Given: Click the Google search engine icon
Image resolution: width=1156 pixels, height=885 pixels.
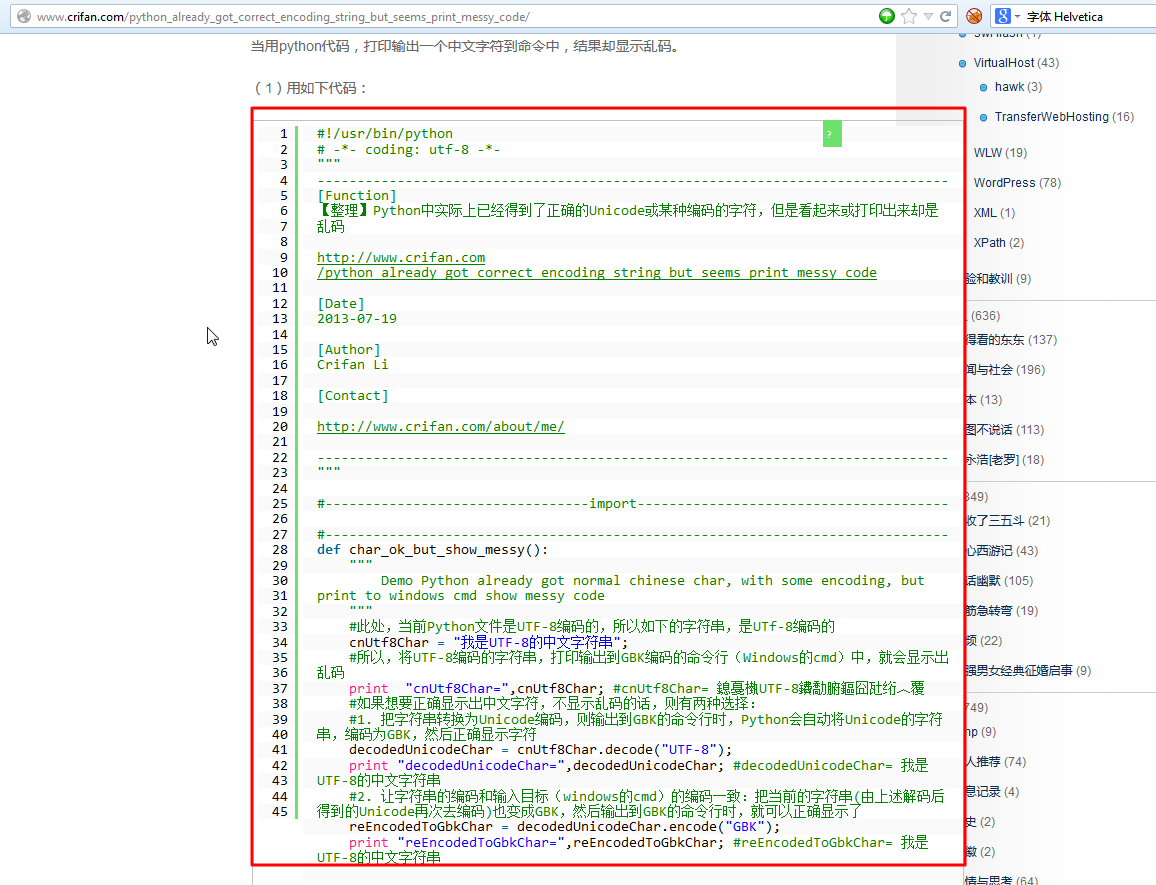Looking at the screenshot, I should point(1002,16).
